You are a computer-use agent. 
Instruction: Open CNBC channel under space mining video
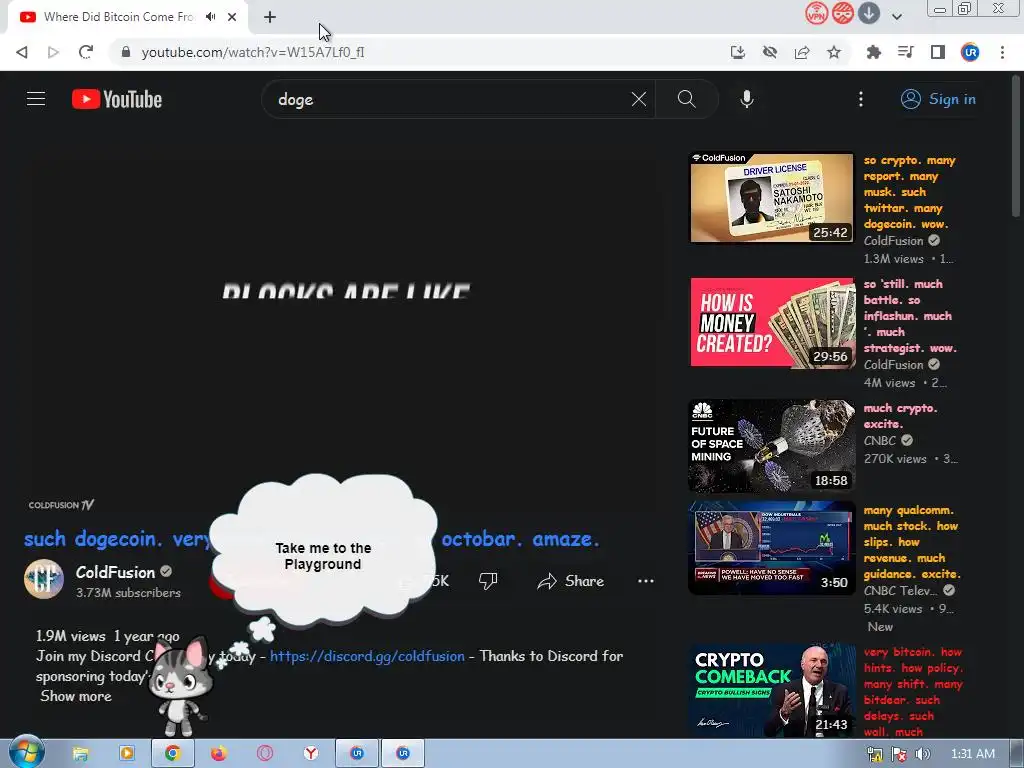pos(880,441)
